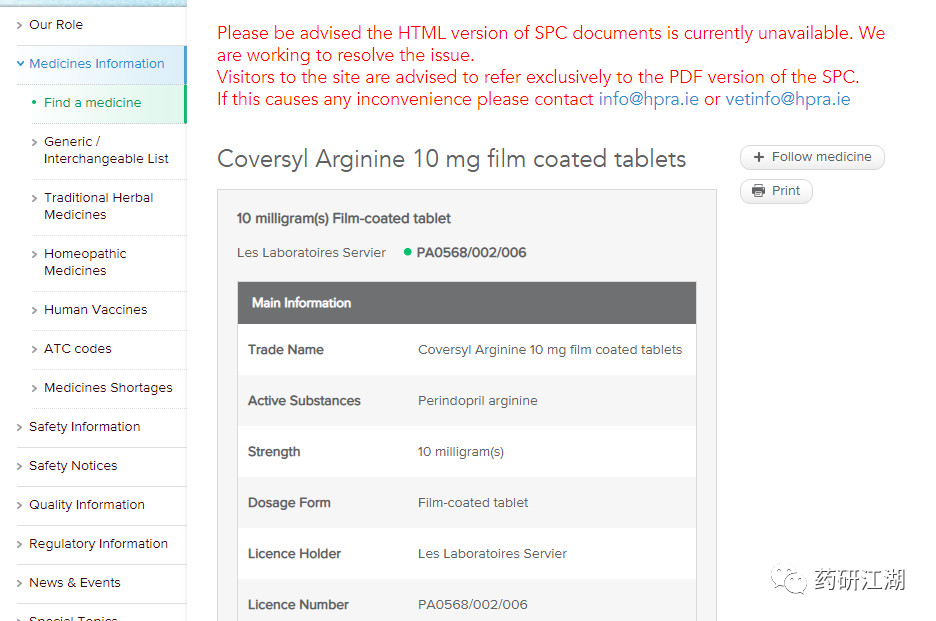Click the green status dot beside PA0568/002/006

pos(407,252)
